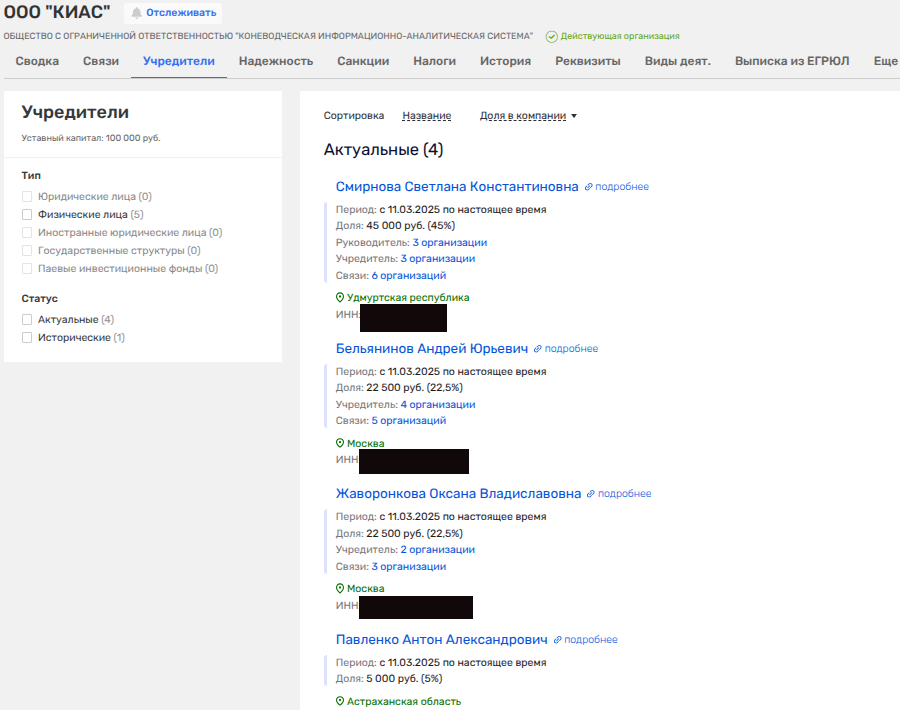Open the Выписка из ЕГРЮЛ tab
Screen dimensions: 900x710
[791, 61]
